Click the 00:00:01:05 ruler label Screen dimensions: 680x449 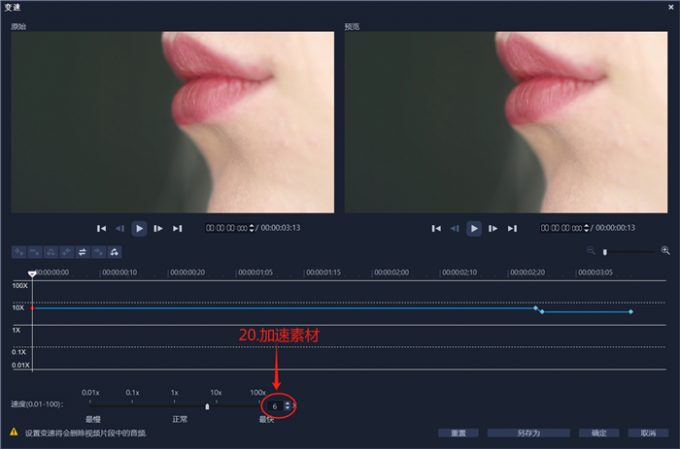tap(255, 272)
